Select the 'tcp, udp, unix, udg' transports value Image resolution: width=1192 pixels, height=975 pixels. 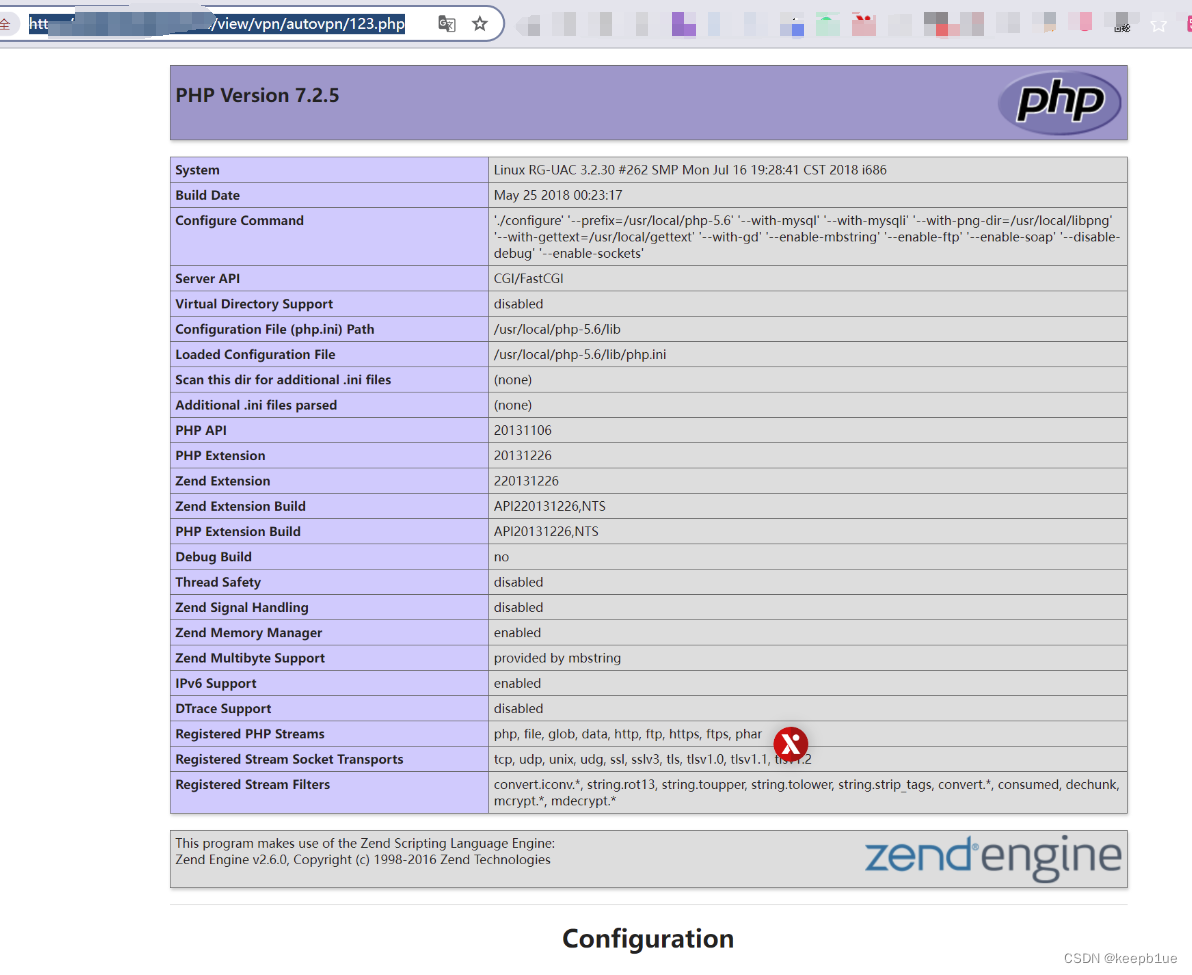point(652,760)
